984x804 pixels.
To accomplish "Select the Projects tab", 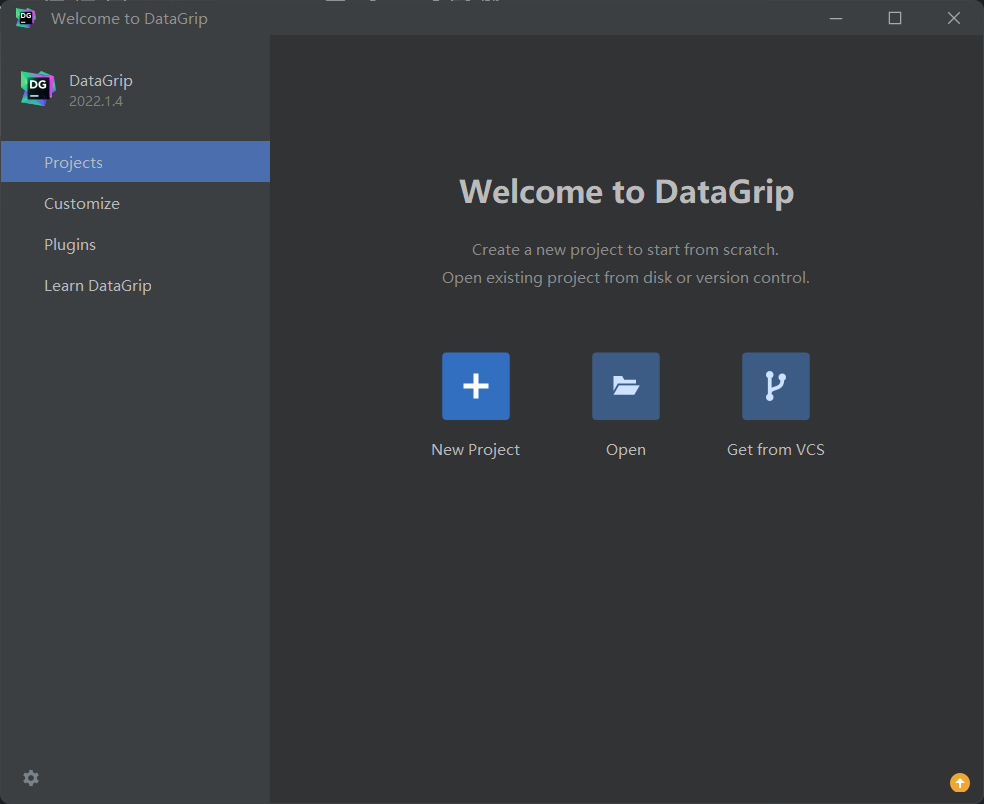I will (x=136, y=162).
